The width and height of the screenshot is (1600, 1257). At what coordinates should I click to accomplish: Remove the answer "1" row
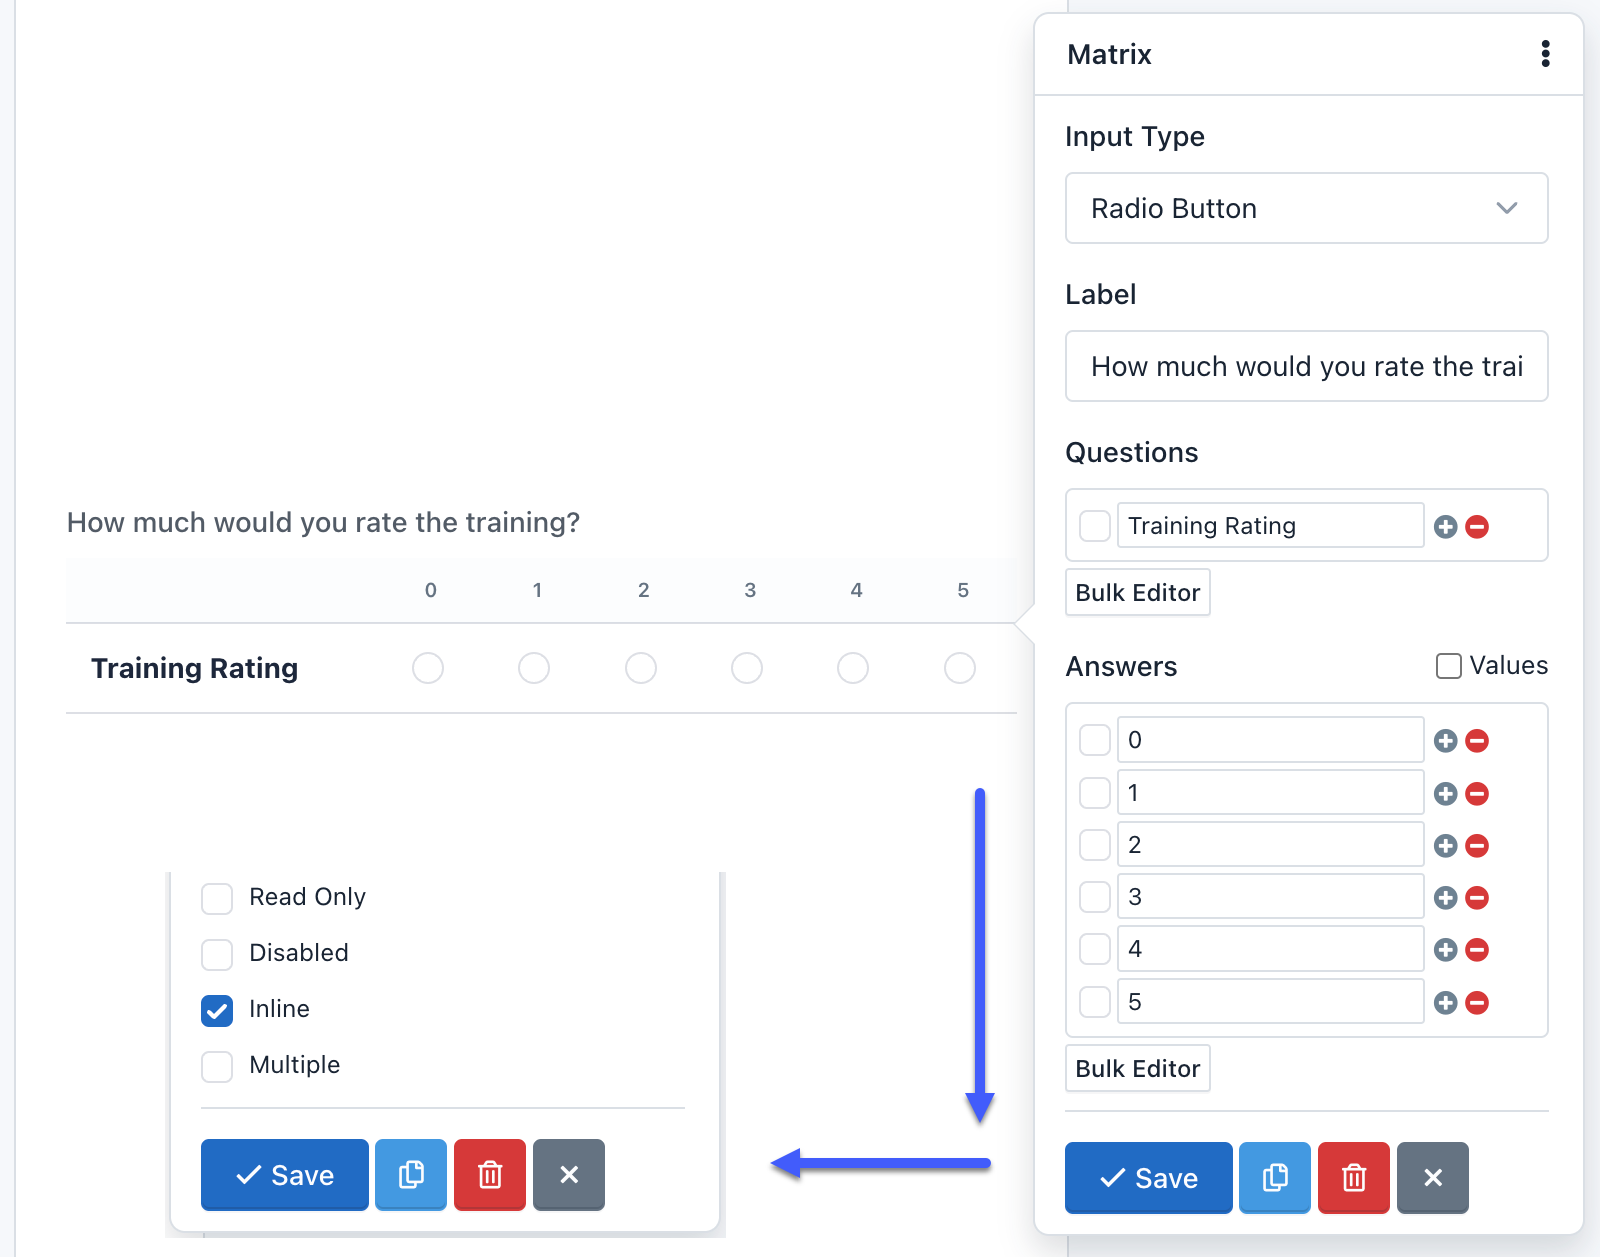[1478, 793]
